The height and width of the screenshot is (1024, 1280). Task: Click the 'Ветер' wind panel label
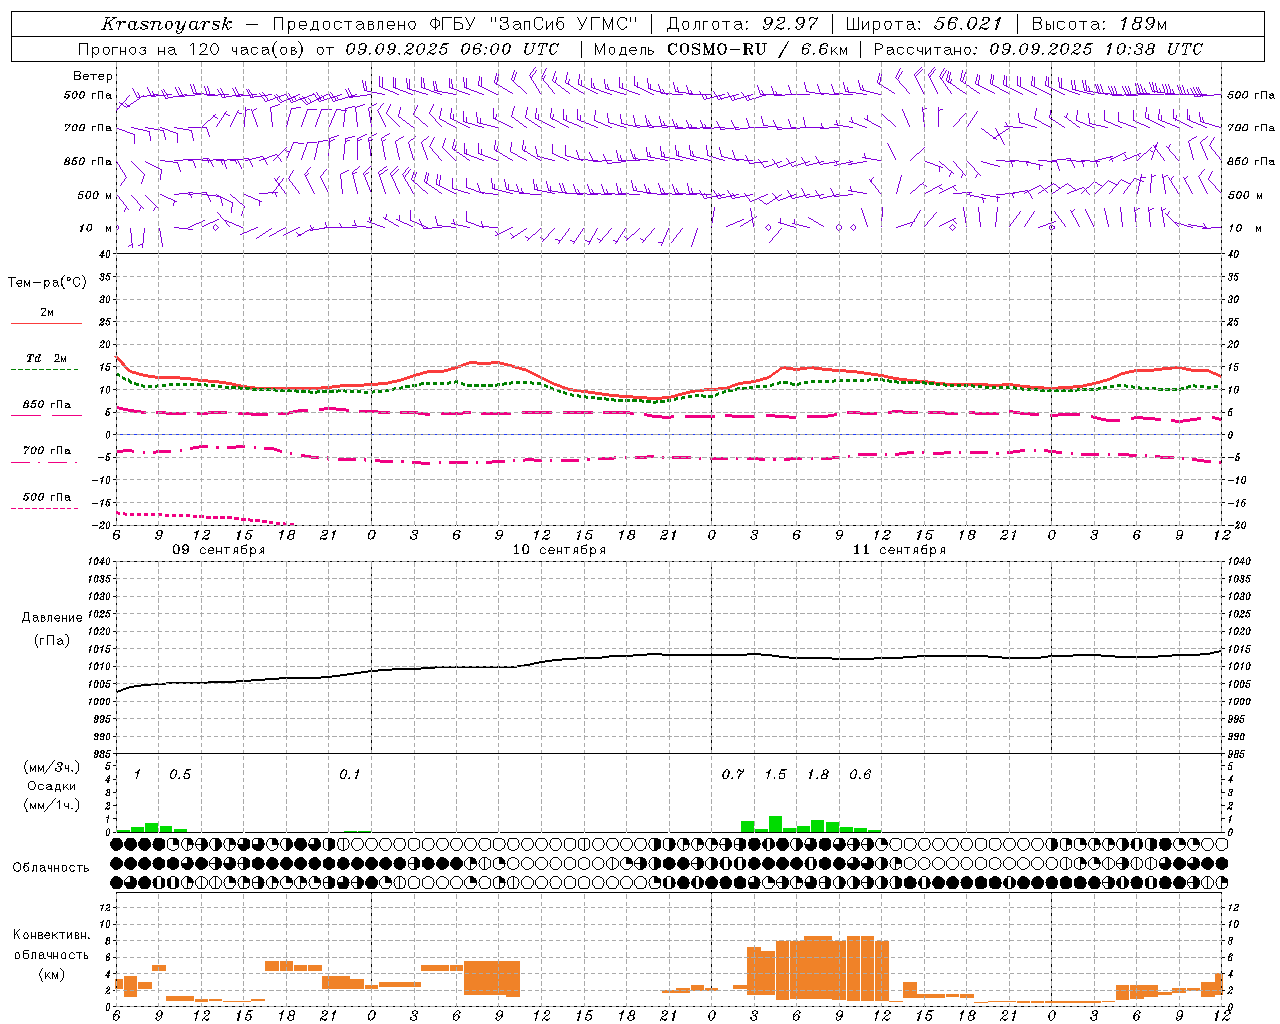pyautogui.click(x=93, y=76)
